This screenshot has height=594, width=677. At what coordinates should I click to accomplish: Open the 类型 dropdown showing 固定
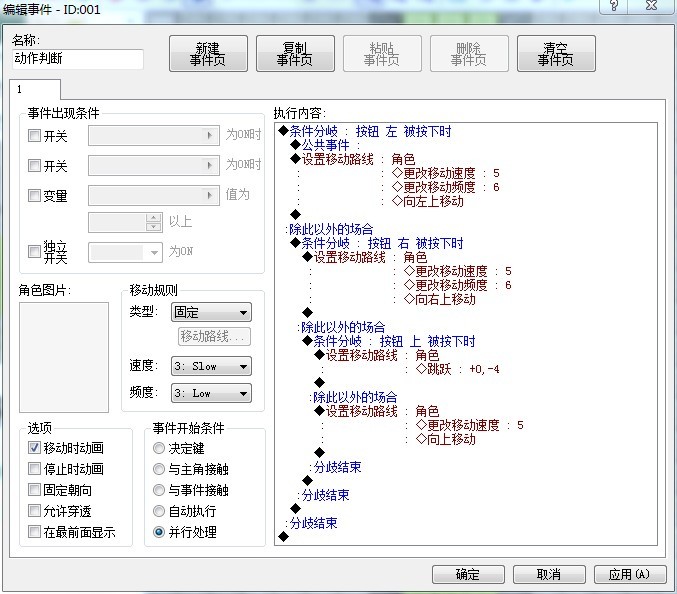pos(211,312)
